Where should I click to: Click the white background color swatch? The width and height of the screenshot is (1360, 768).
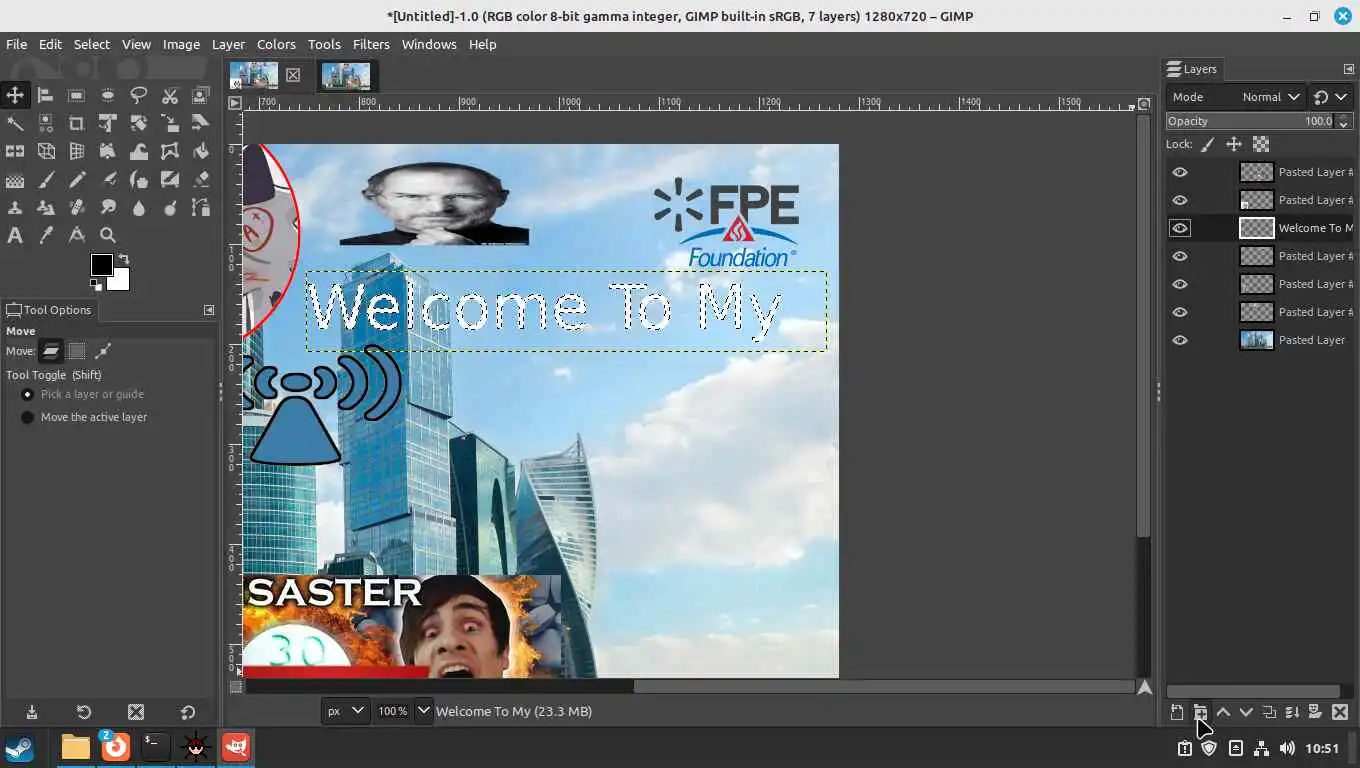pos(122,283)
